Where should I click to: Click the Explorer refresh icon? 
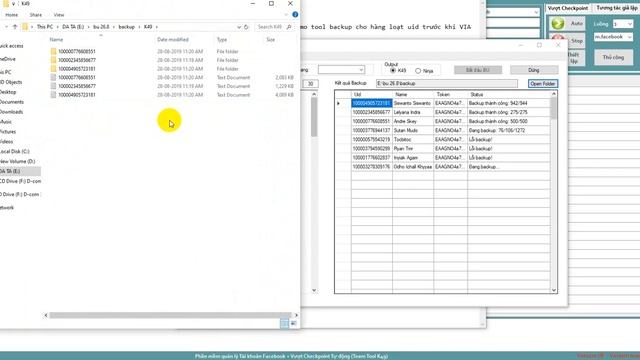click(x=246, y=27)
